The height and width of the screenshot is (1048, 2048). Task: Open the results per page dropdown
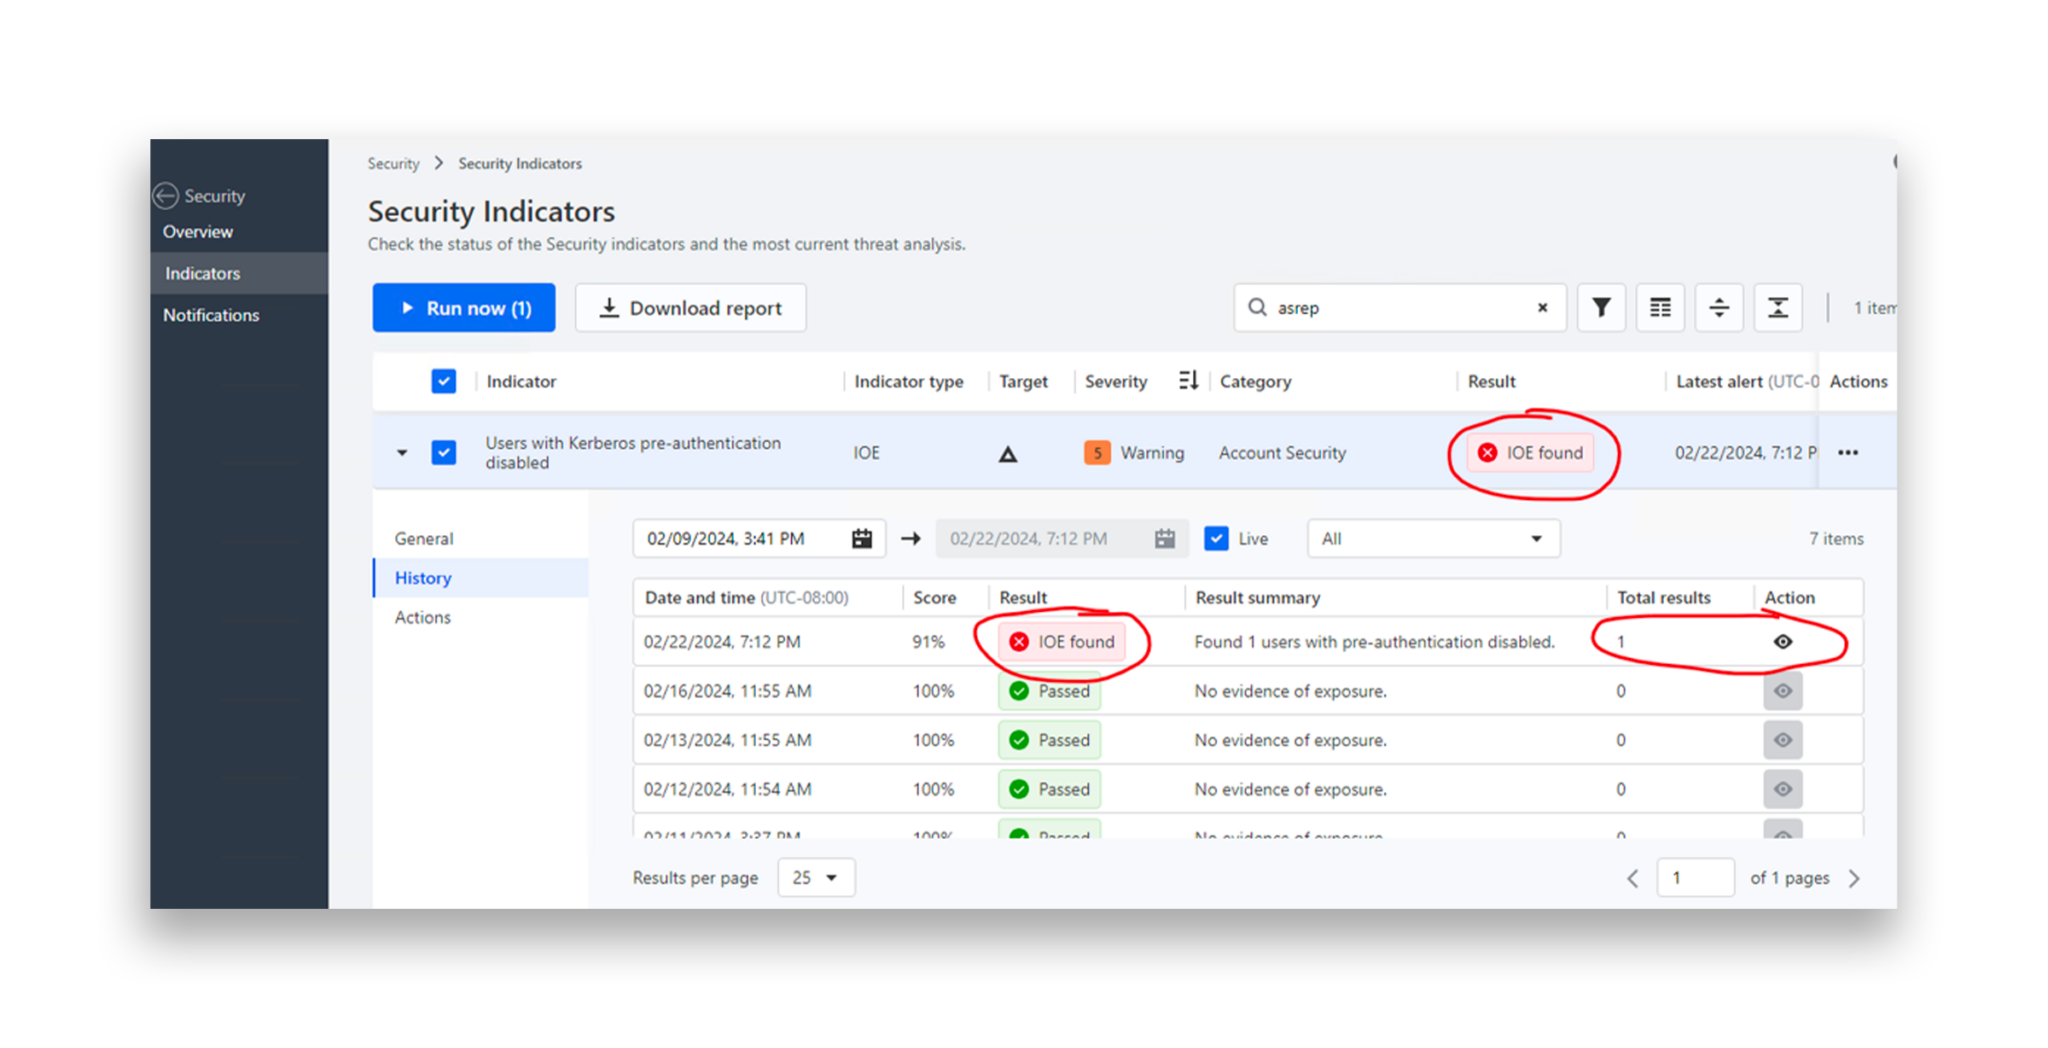point(815,878)
